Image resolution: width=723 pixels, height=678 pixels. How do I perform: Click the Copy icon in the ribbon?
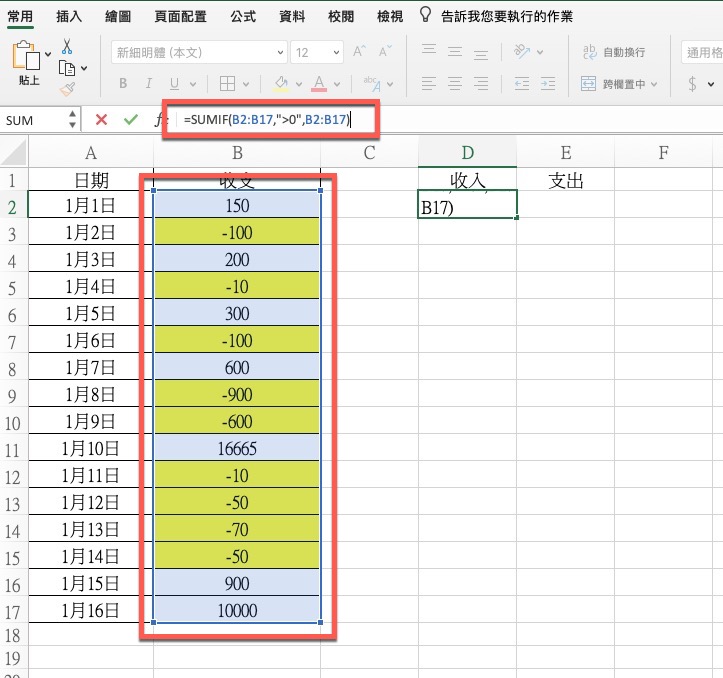[x=67, y=67]
